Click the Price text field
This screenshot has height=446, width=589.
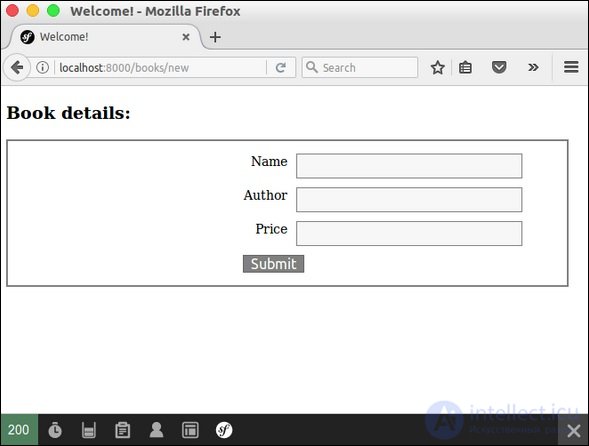point(409,233)
